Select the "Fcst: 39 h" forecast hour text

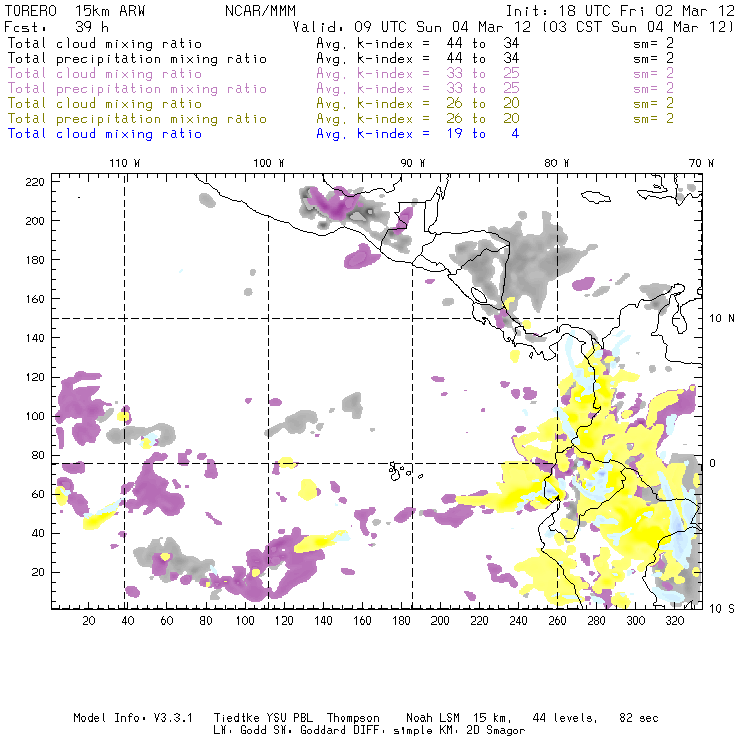pos(56,27)
